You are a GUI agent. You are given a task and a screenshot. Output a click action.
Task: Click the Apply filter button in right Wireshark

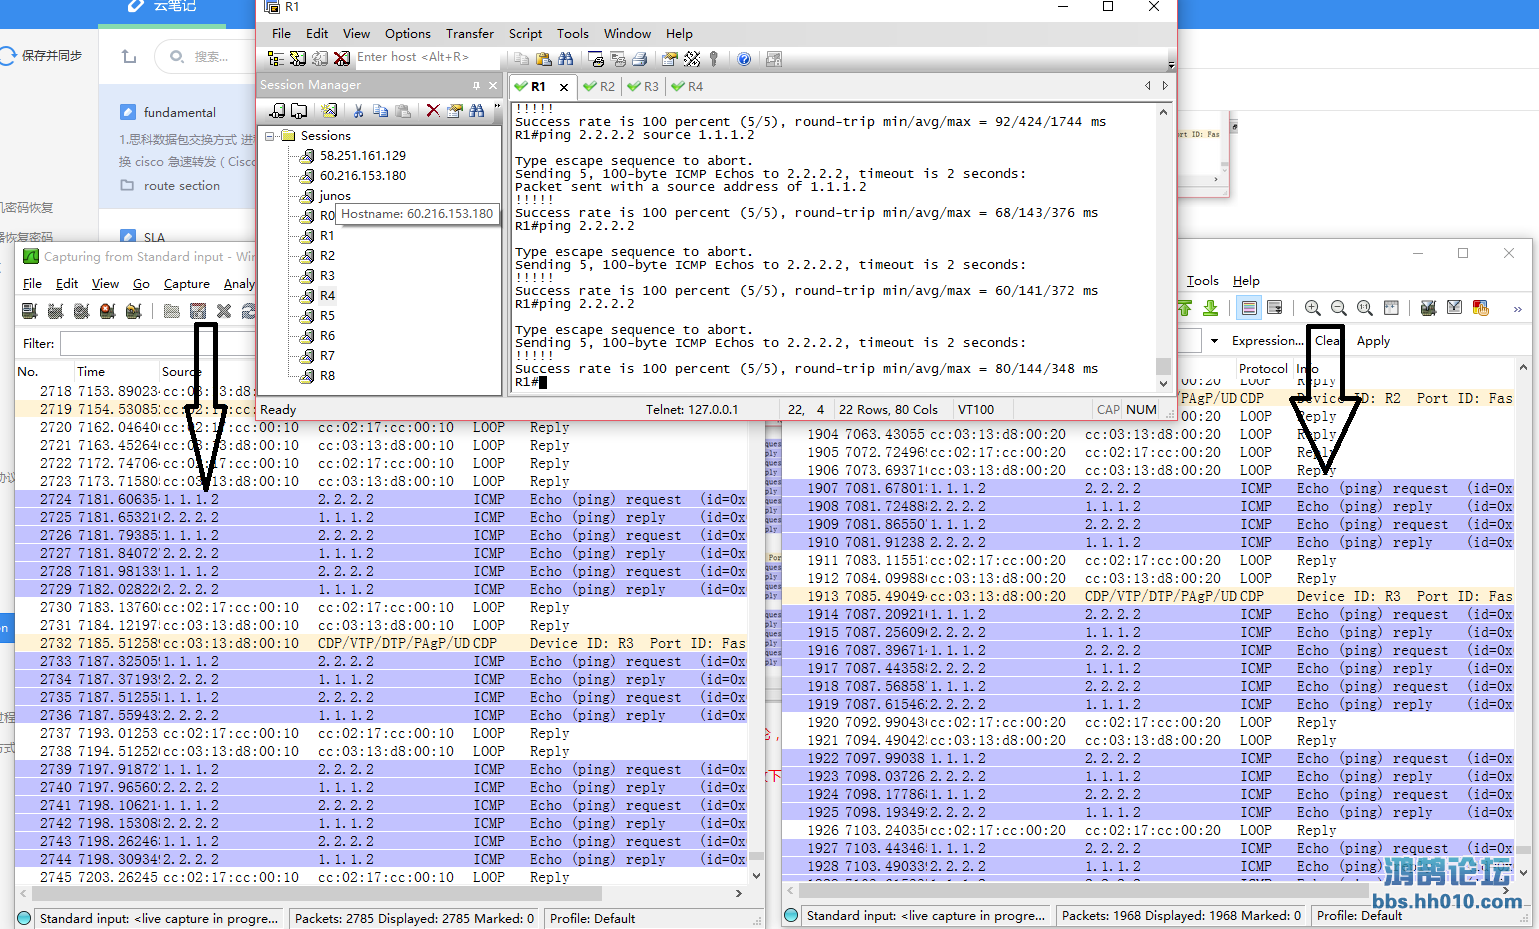tap(1373, 341)
